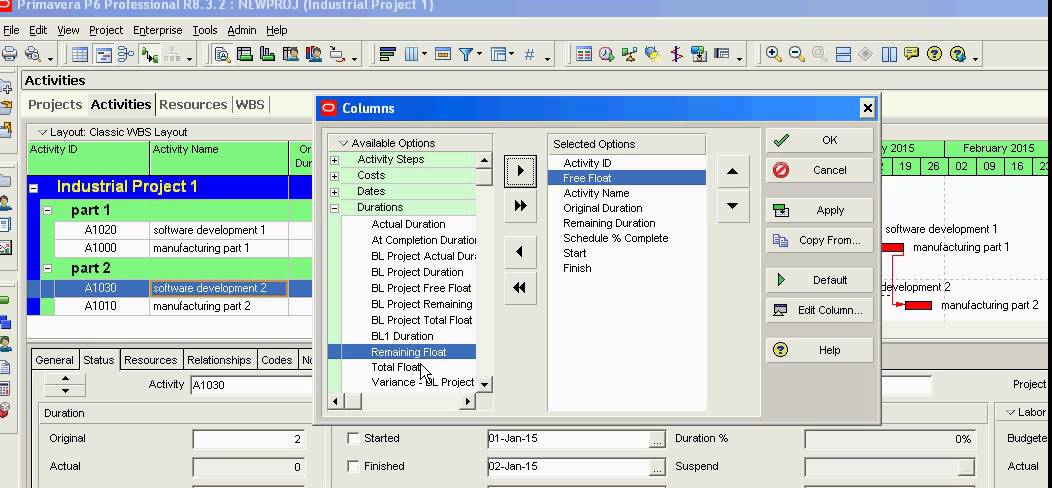The width and height of the screenshot is (1052, 488).
Task: Click the Print toolbar icon
Action: click(x=9, y=54)
